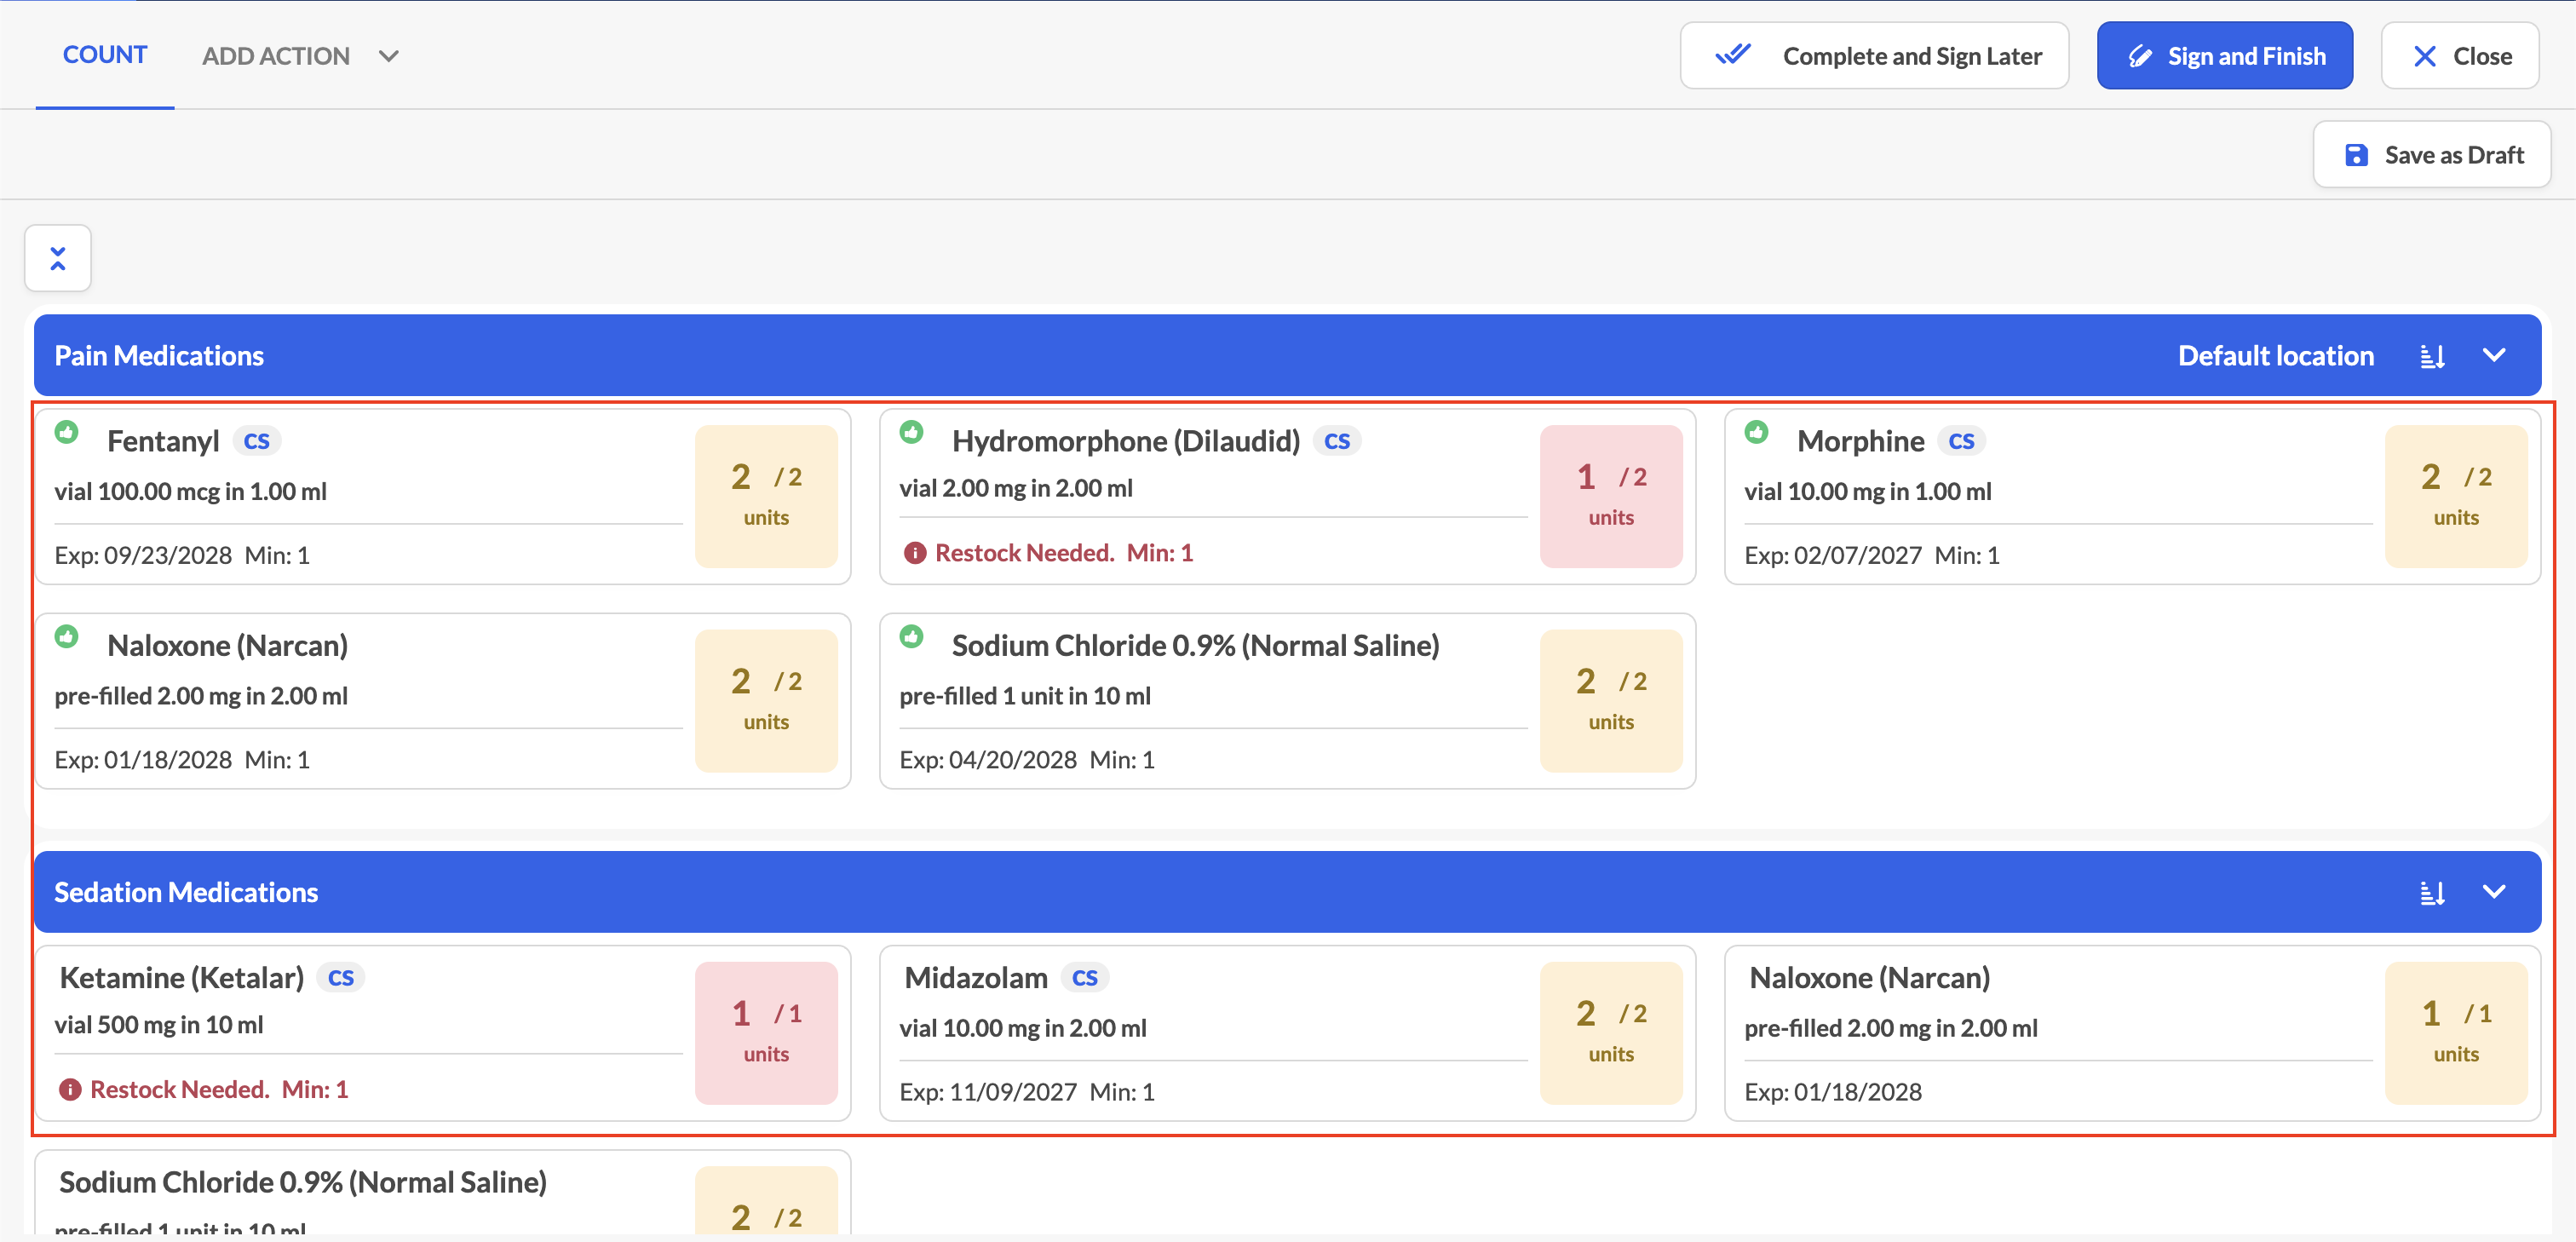The image size is (2576, 1242).
Task: Click Sodium Chloride 0.9% name in Pain Medications
Action: coord(1195,646)
